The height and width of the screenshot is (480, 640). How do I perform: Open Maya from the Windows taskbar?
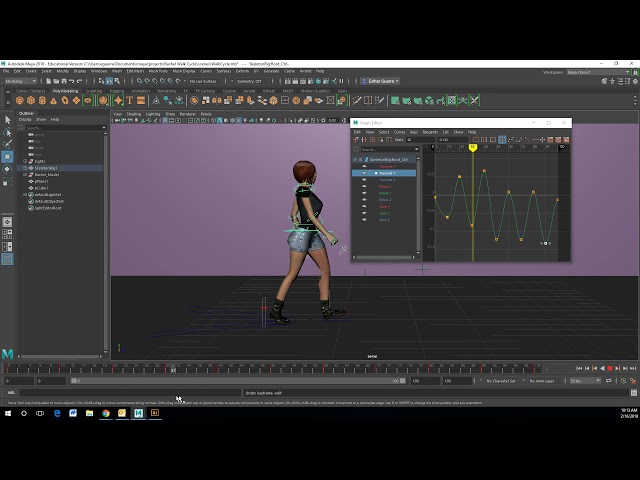[x=138, y=413]
